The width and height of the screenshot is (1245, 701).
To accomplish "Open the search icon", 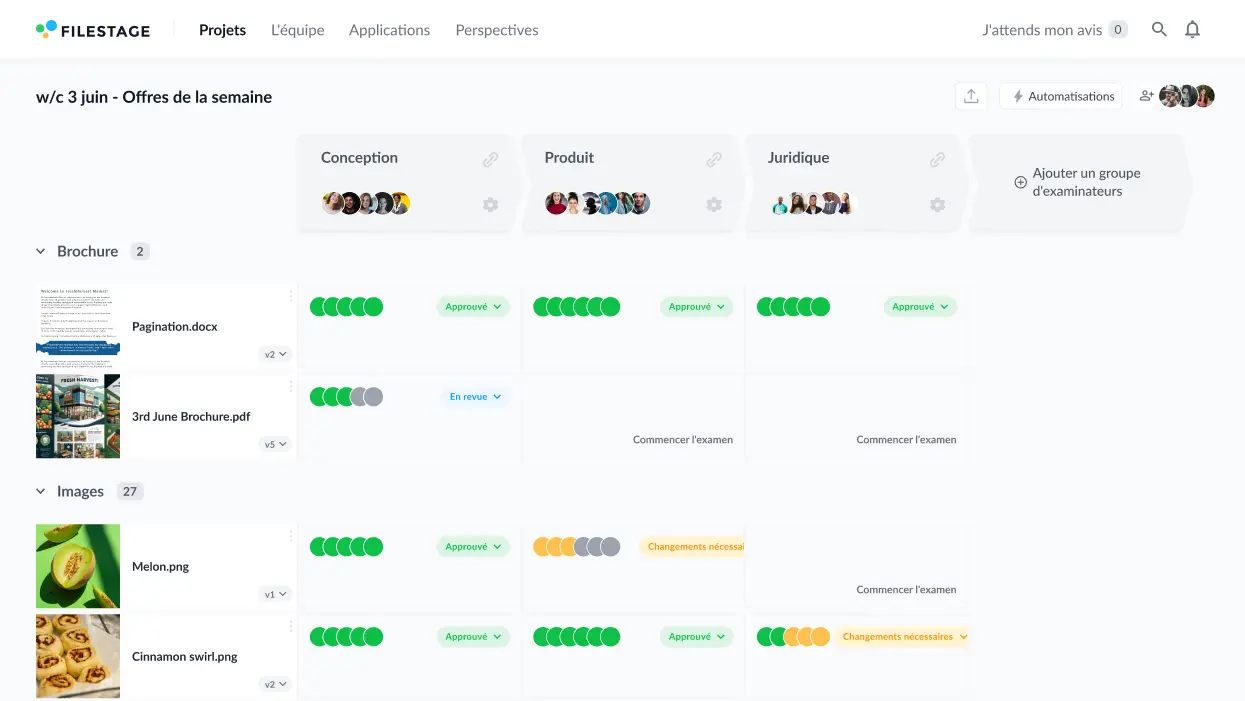I will coord(1158,29).
